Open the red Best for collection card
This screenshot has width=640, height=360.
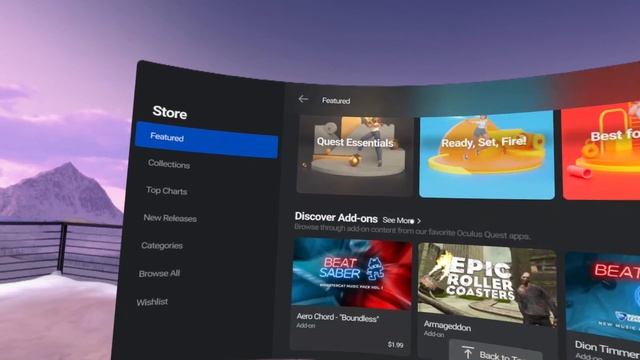click(x=601, y=151)
